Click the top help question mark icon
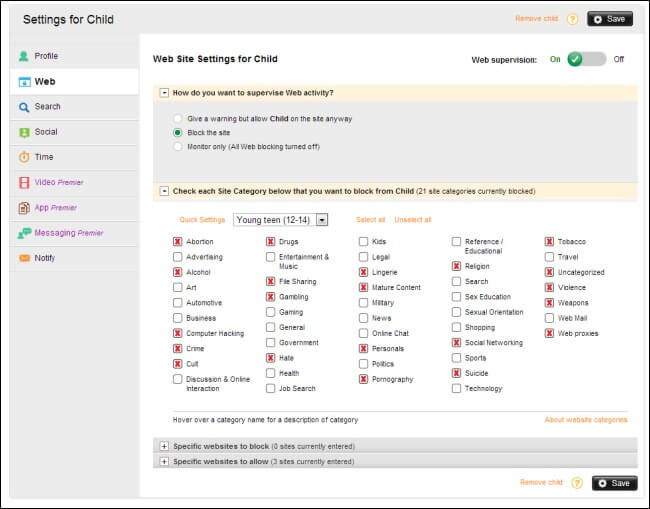The height and width of the screenshot is (509, 650). tap(573, 19)
